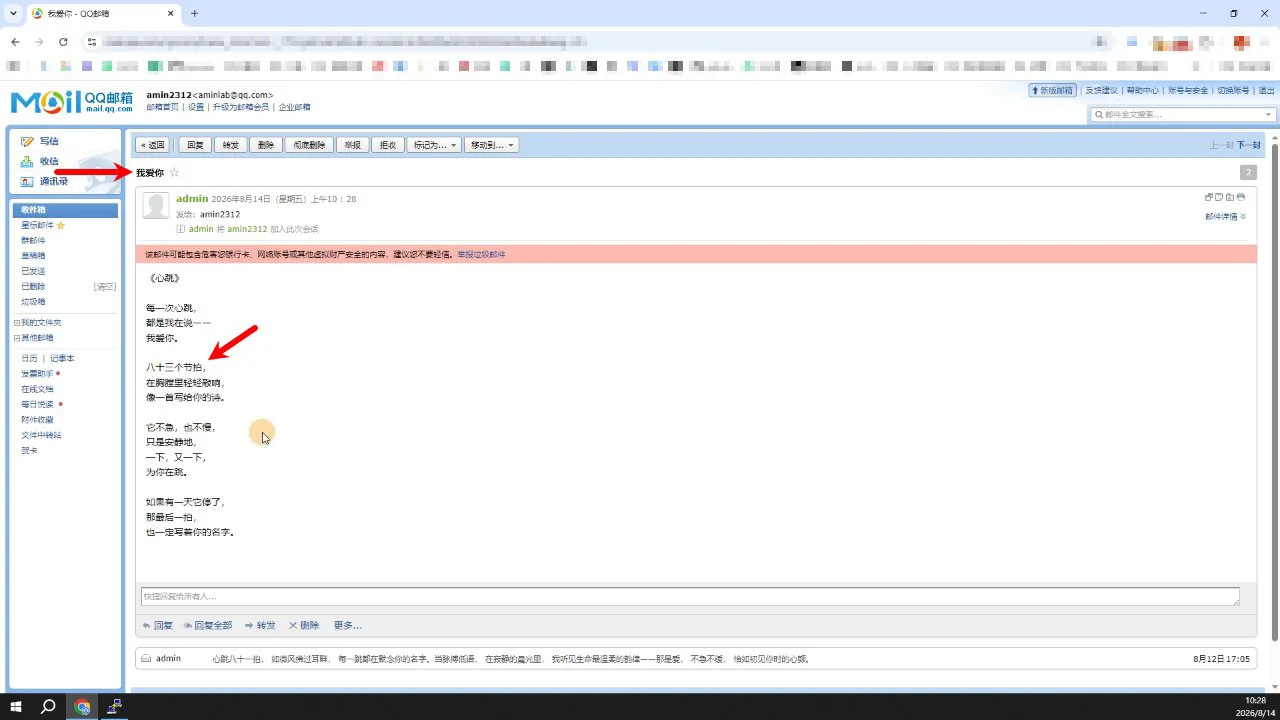
Task: Open 星标邮件 folder
Action: (37, 225)
